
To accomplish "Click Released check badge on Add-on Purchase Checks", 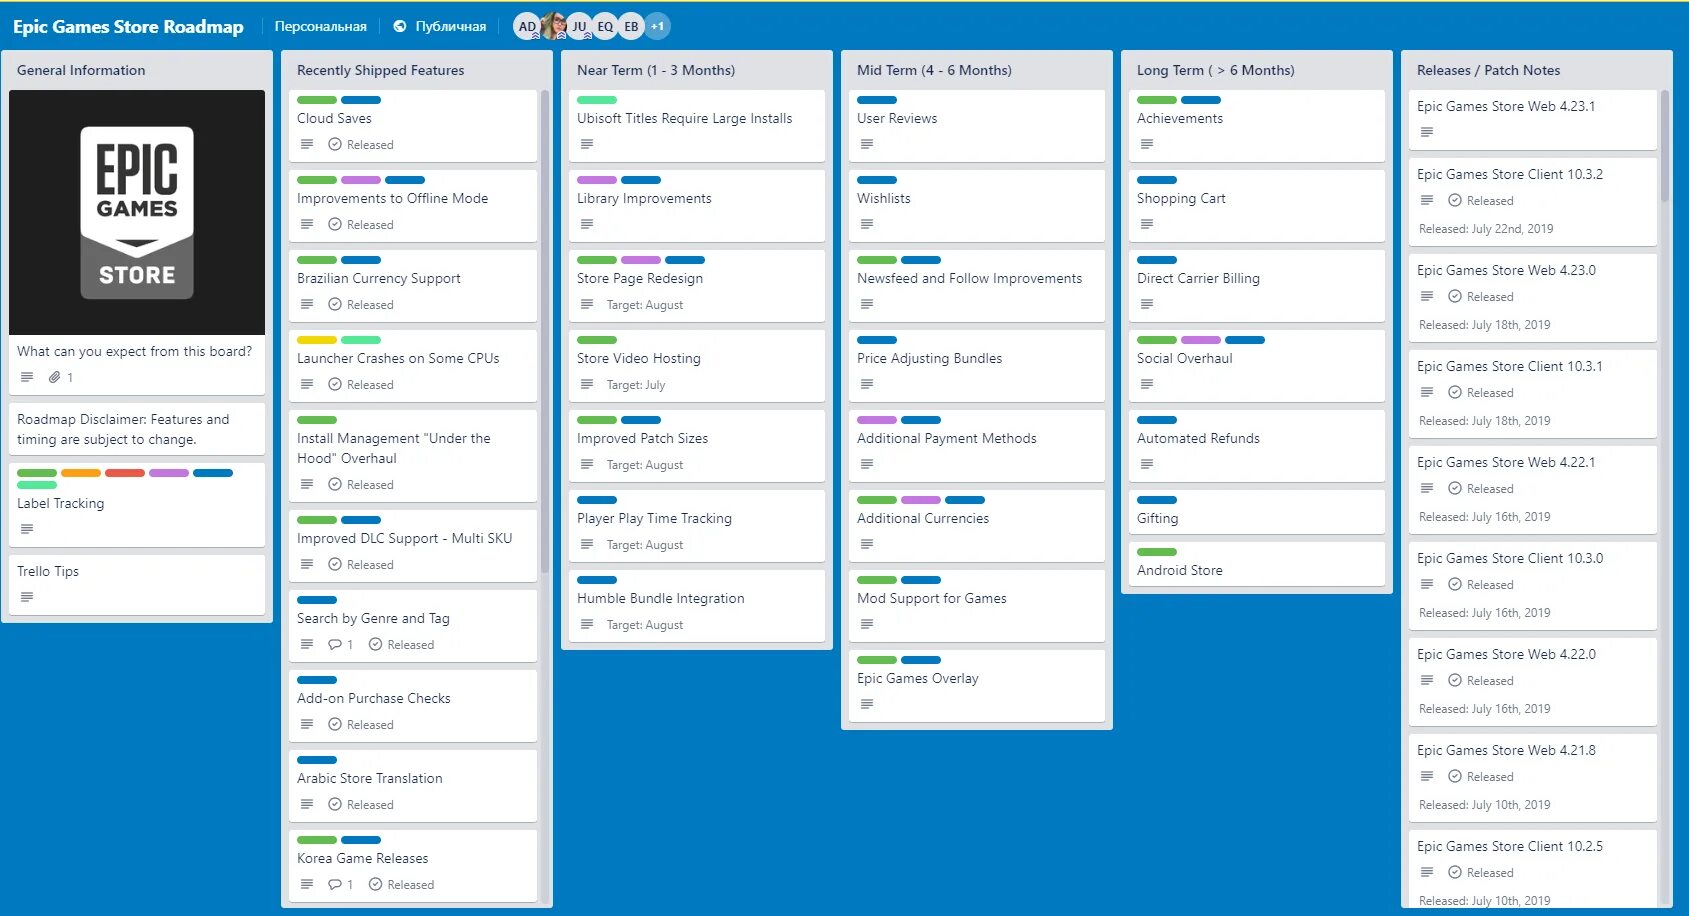I will point(361,725).
